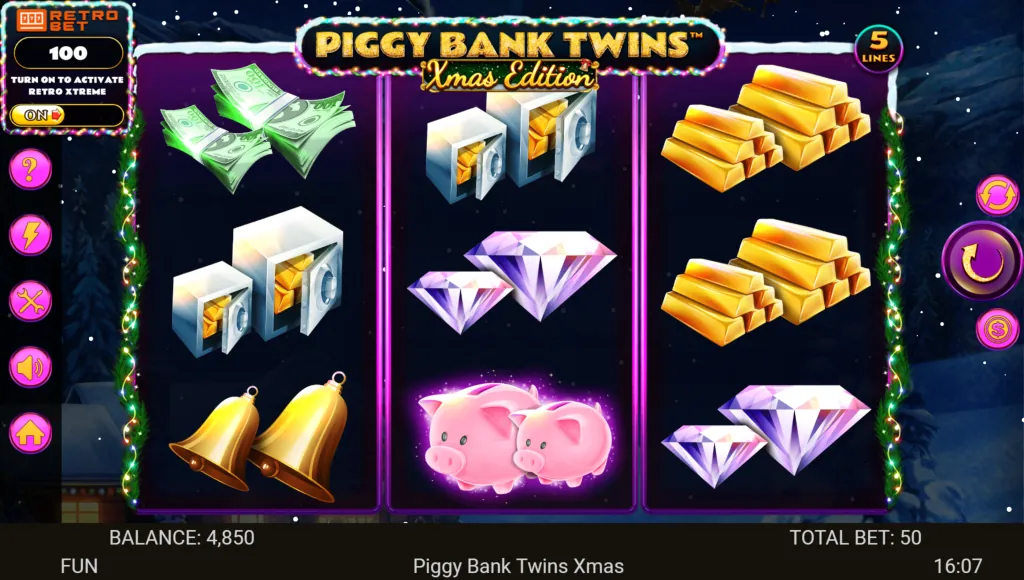Open the wrench and screwdriver settings
The width and height of the screenshot is (1024, 580).
[x=30, y=301]
